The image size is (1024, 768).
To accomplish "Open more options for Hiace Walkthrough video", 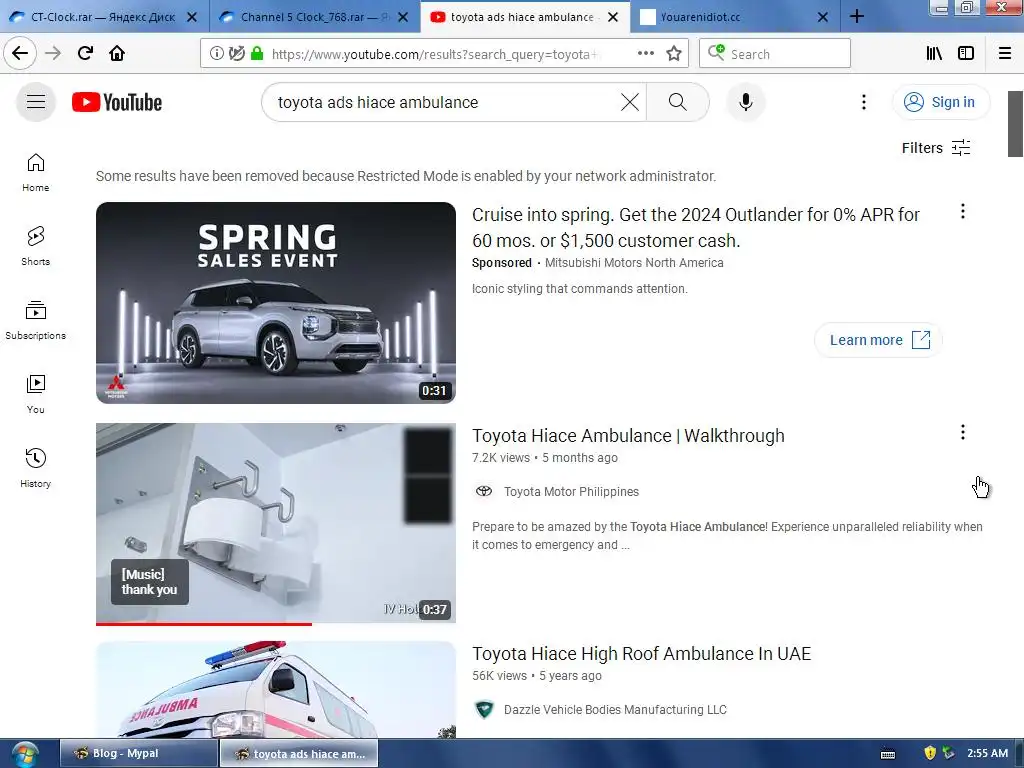I will (962, 432).
